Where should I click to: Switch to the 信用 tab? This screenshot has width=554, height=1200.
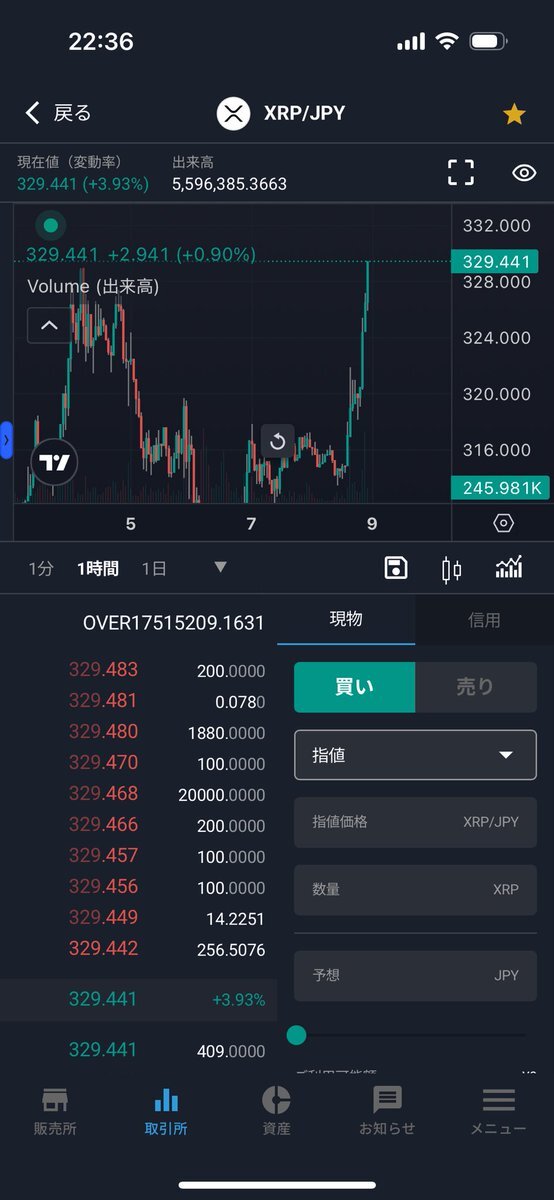(484, 620)
